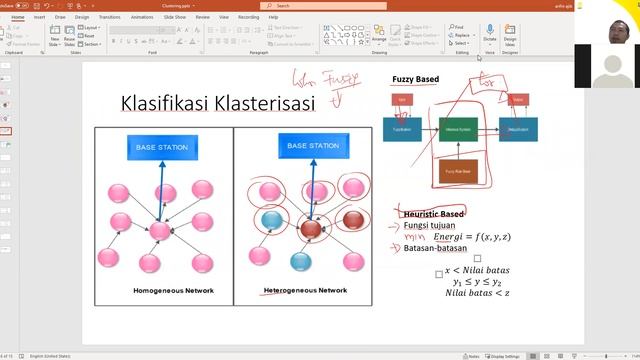Switch to Normal view icon
Viewport: 640px width, 360px height.
coord(533,356)
